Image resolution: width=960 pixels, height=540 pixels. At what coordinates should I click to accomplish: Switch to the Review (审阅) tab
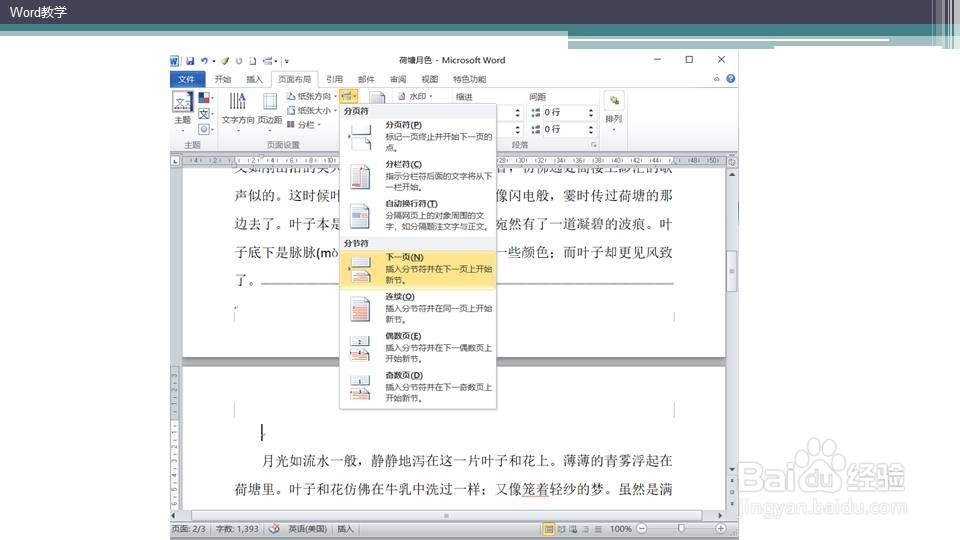tap(398, 79)
